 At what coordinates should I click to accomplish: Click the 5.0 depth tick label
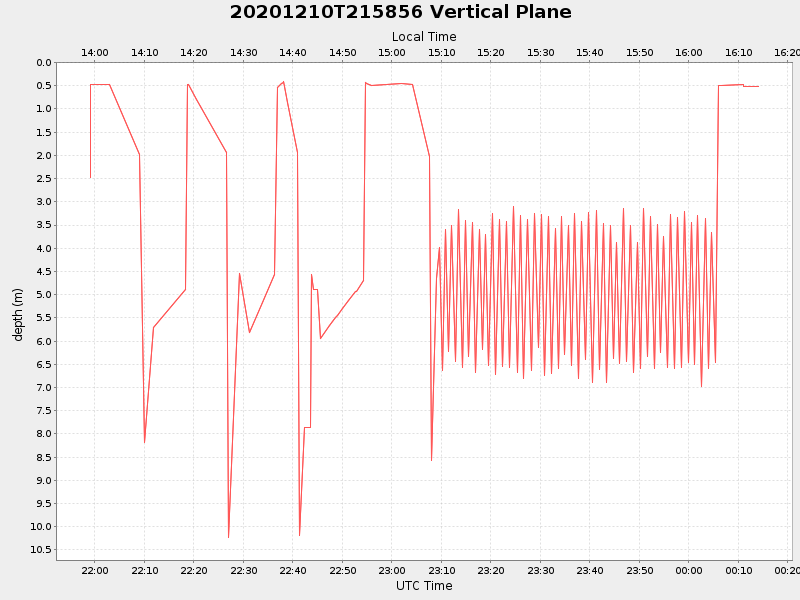[x=44, y=295]
